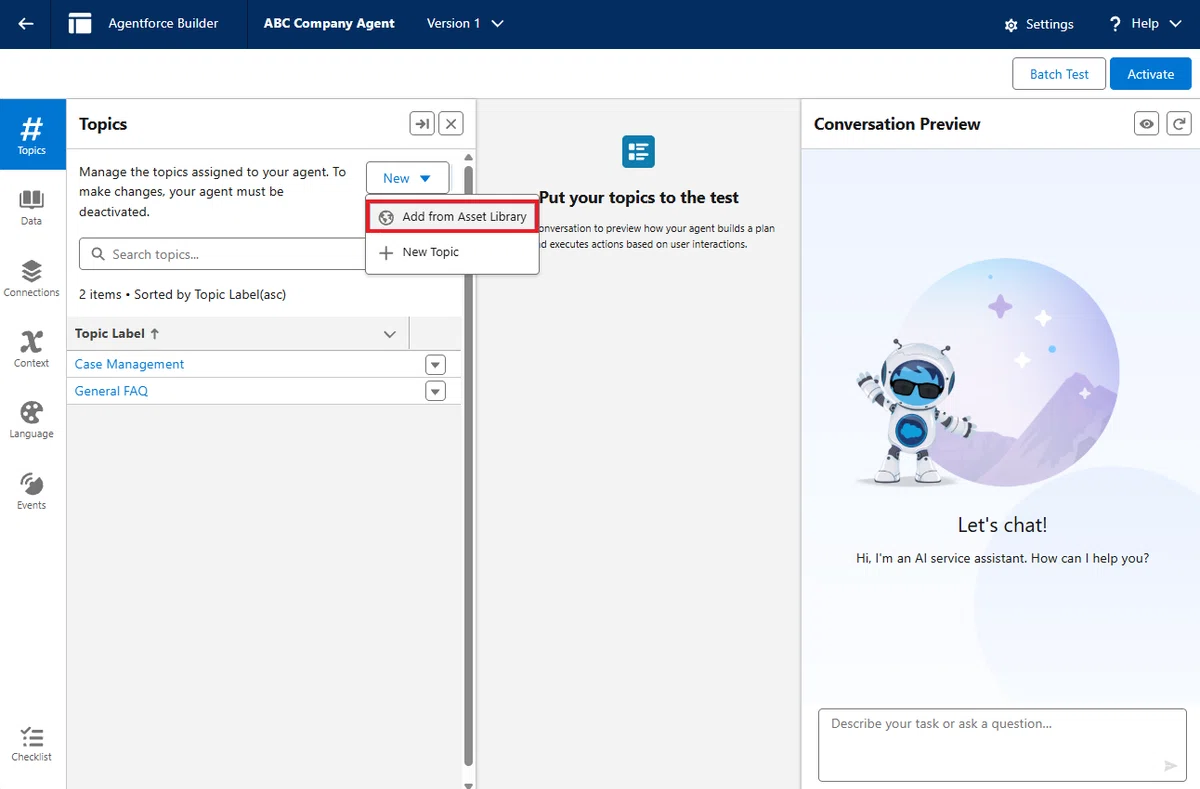
Task: Open the General FAQ row actions dropdown
Action: 435,391
